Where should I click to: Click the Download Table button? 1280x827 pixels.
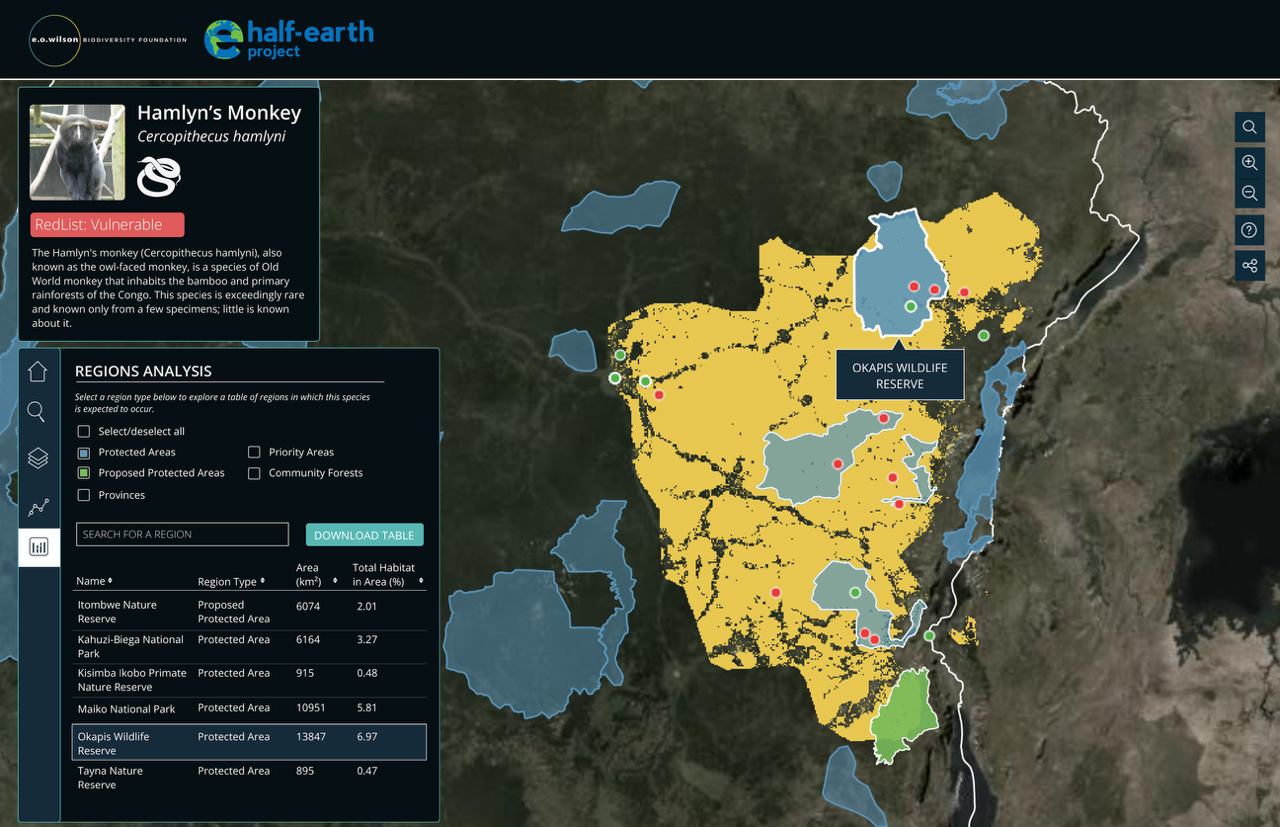[364, 535]
